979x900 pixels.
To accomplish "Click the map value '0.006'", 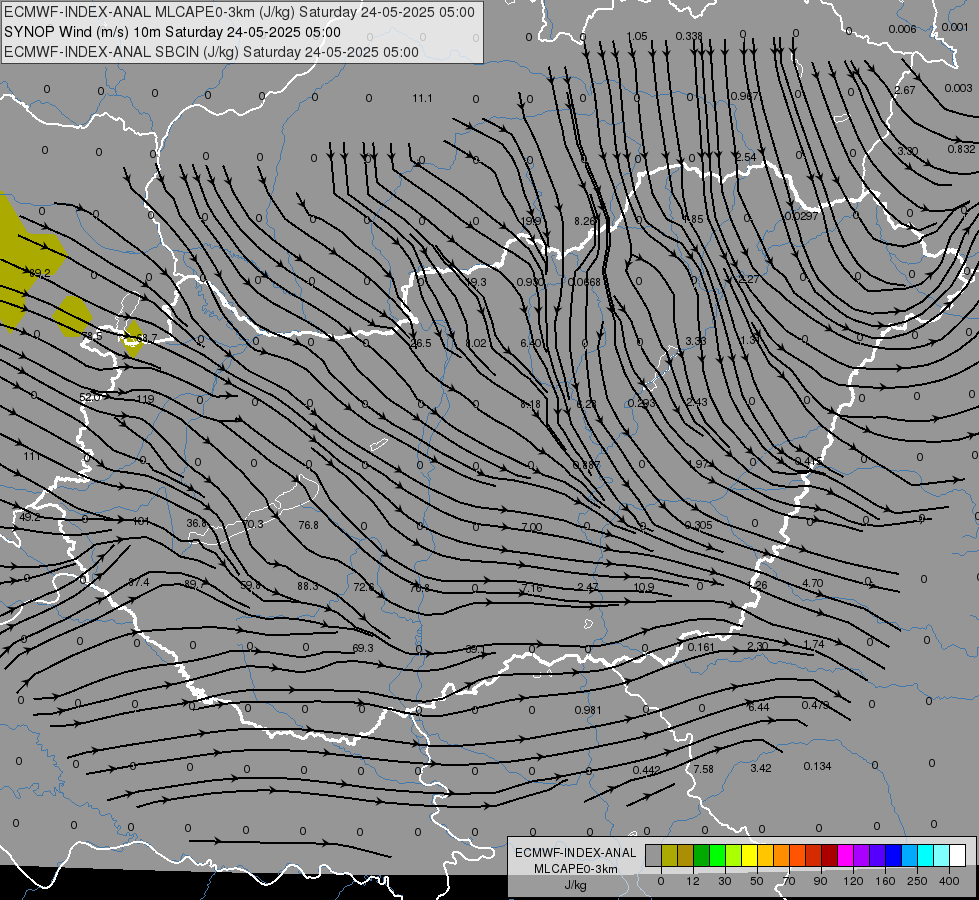I will pyautogui.click(x=902, y=29).
